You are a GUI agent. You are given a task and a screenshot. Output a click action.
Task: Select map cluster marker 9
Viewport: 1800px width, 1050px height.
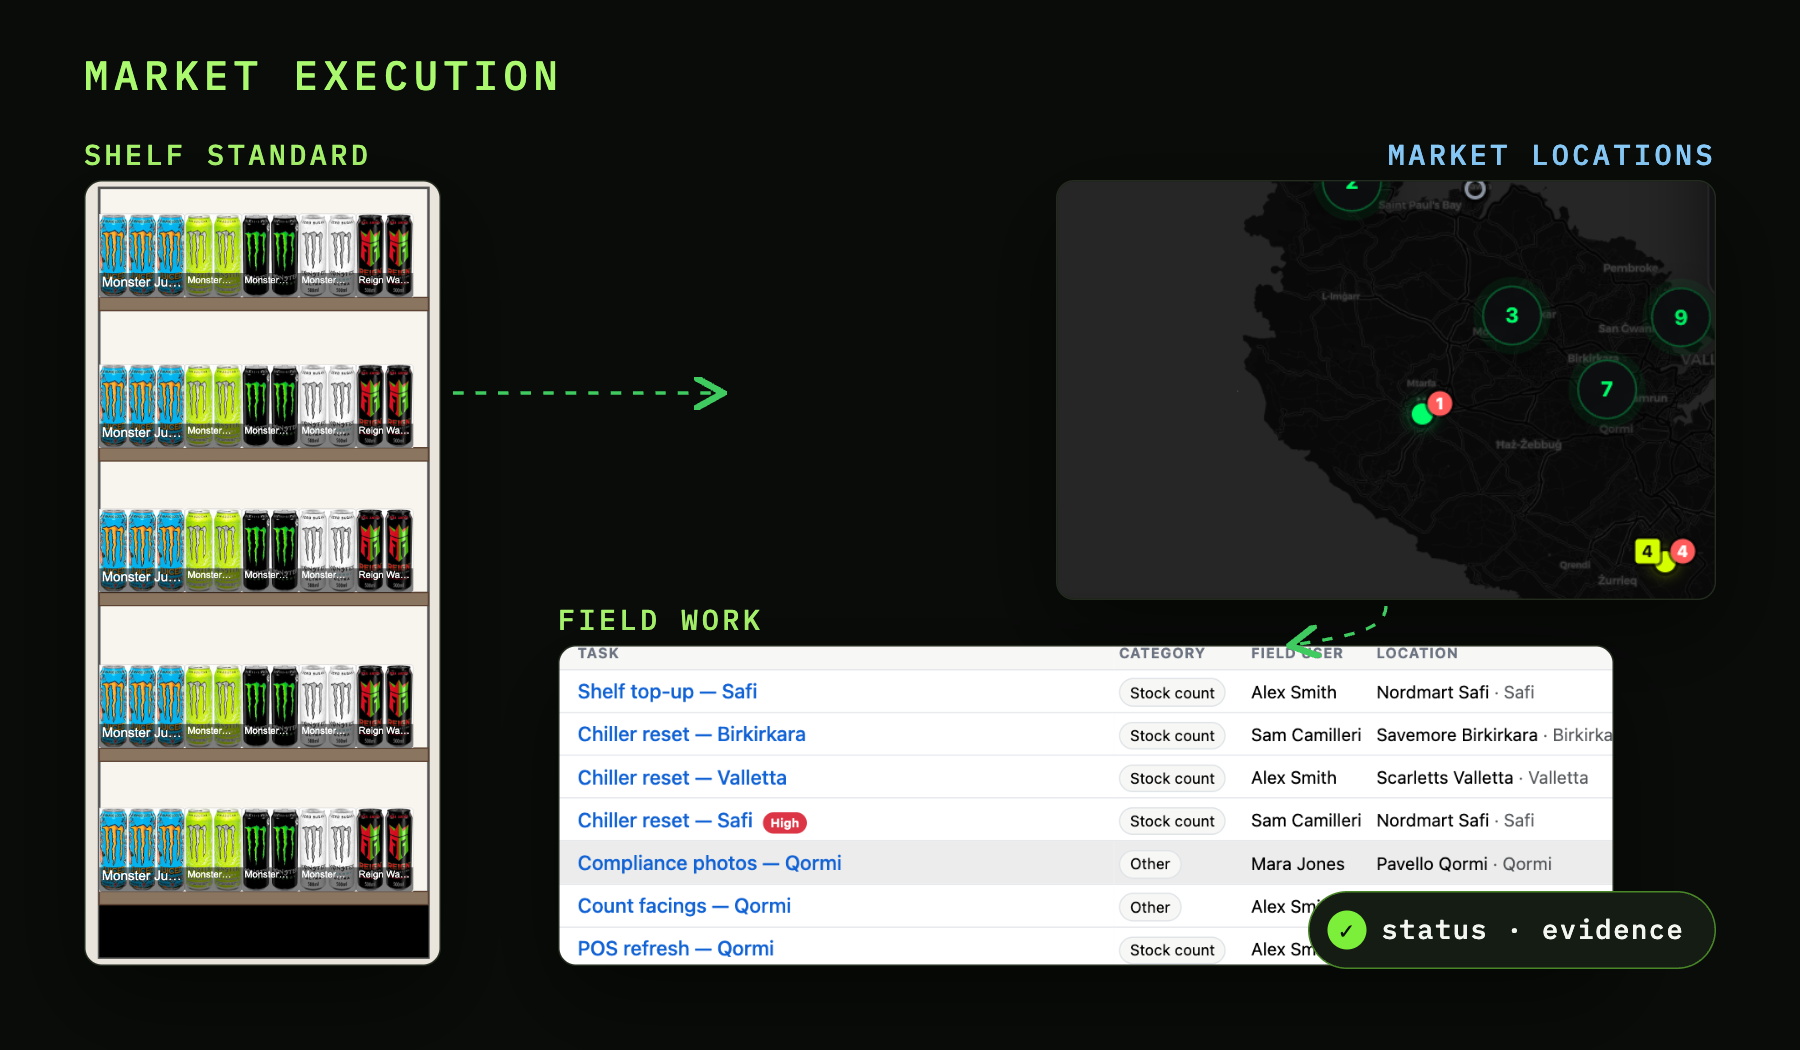pos(1680,317)
